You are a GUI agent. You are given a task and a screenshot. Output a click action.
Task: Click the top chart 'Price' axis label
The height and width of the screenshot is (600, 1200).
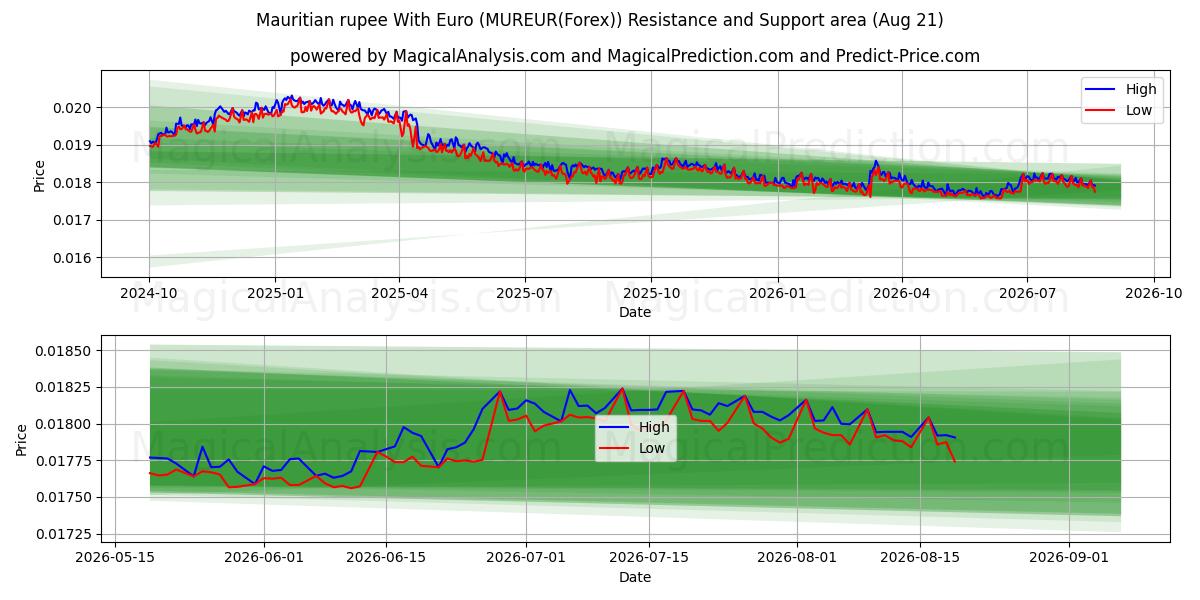(40, 175)
